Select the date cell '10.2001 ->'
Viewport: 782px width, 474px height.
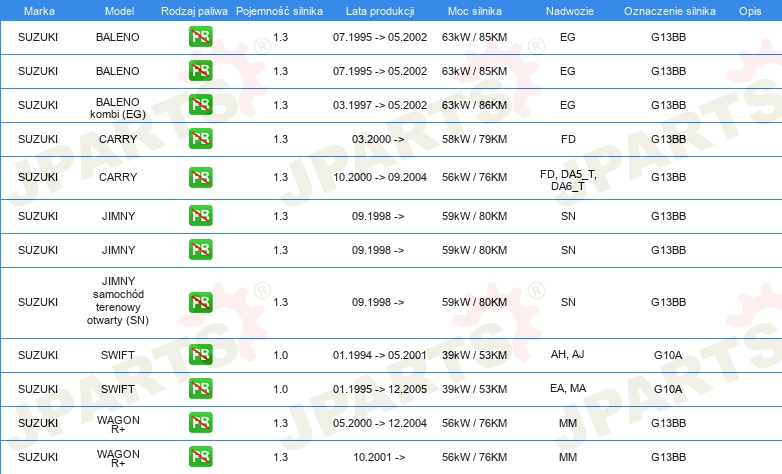pos(379,457)
